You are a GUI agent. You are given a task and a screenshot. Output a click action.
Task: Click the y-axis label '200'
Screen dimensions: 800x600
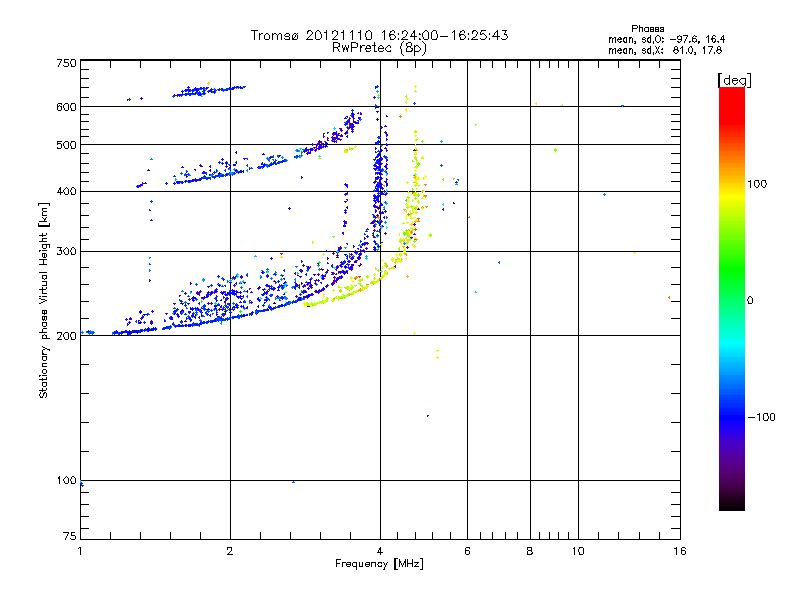pyautogui.click(x=66, y=336)
